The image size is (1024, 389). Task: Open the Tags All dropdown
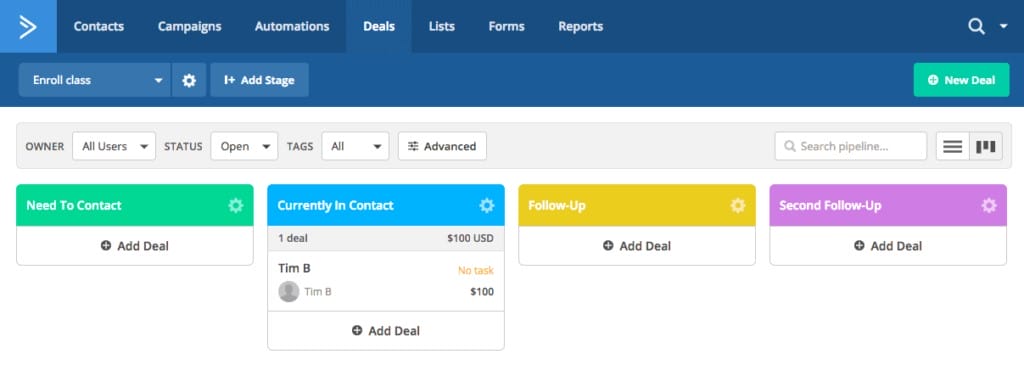tap(355, 146)
